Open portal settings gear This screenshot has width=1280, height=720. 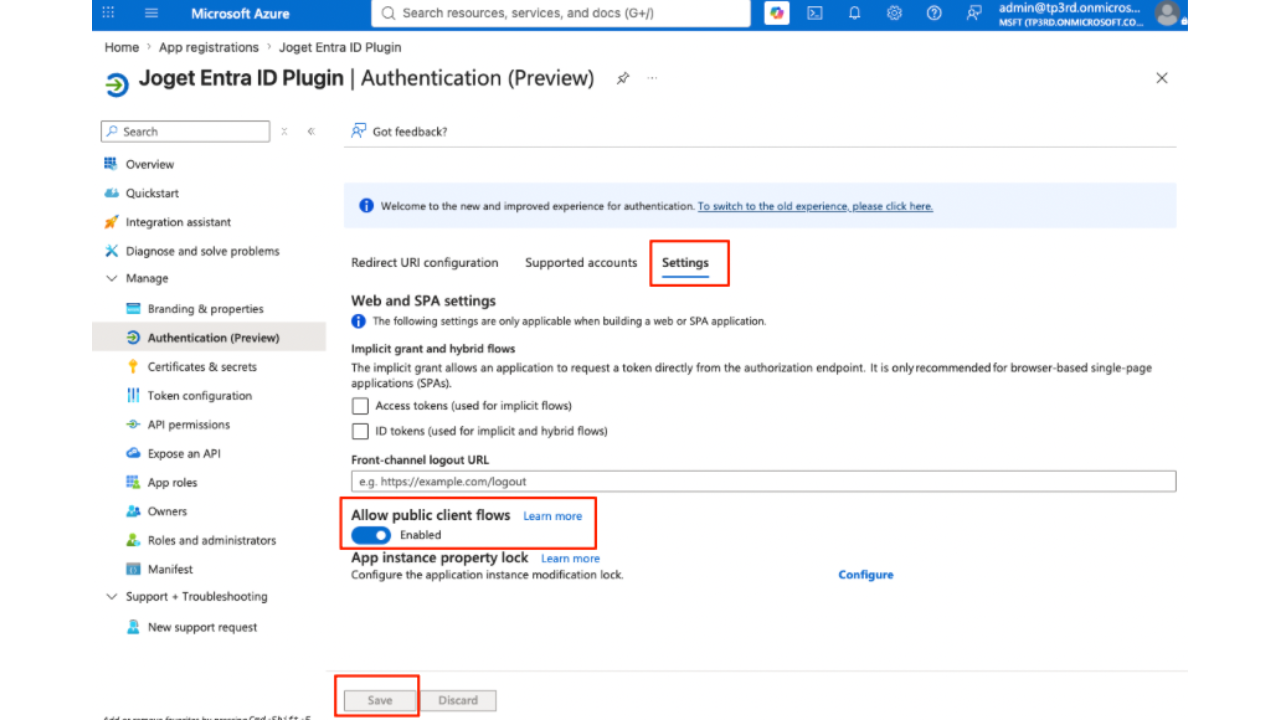pyautogui.click(x=894, y=13)
